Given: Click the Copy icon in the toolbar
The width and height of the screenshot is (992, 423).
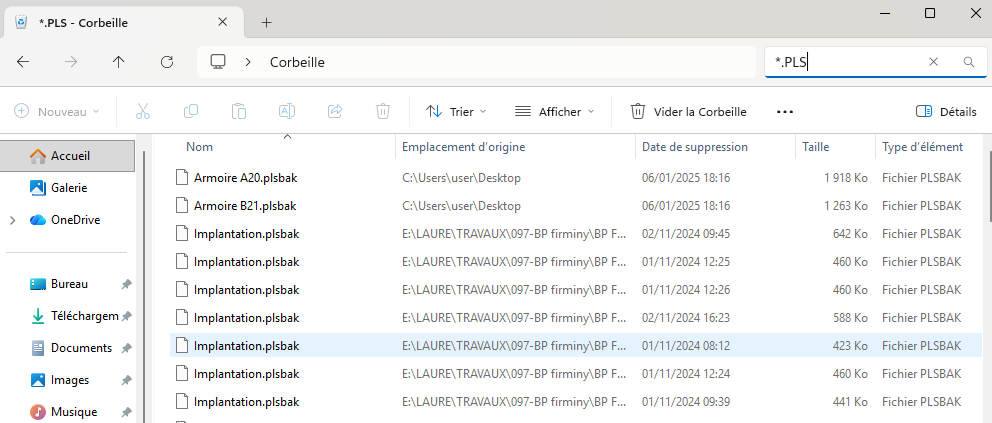Looking at the screenshot, I should [191, 112].
